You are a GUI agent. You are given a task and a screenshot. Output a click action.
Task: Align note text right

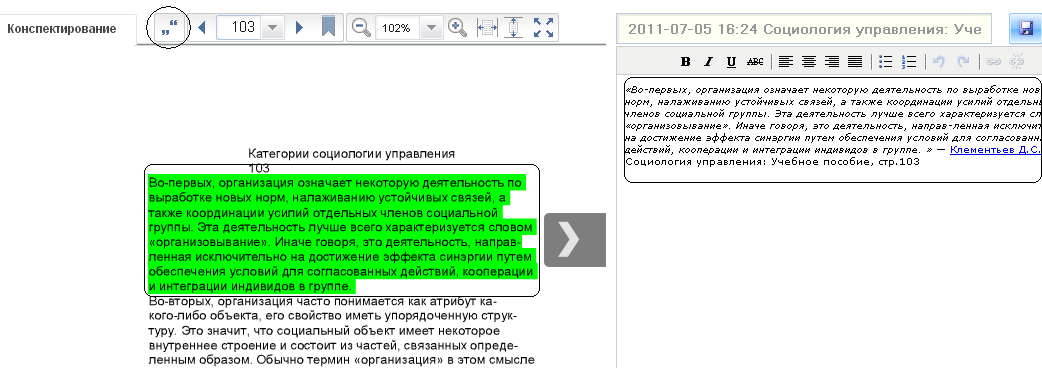tap(831, 62)
